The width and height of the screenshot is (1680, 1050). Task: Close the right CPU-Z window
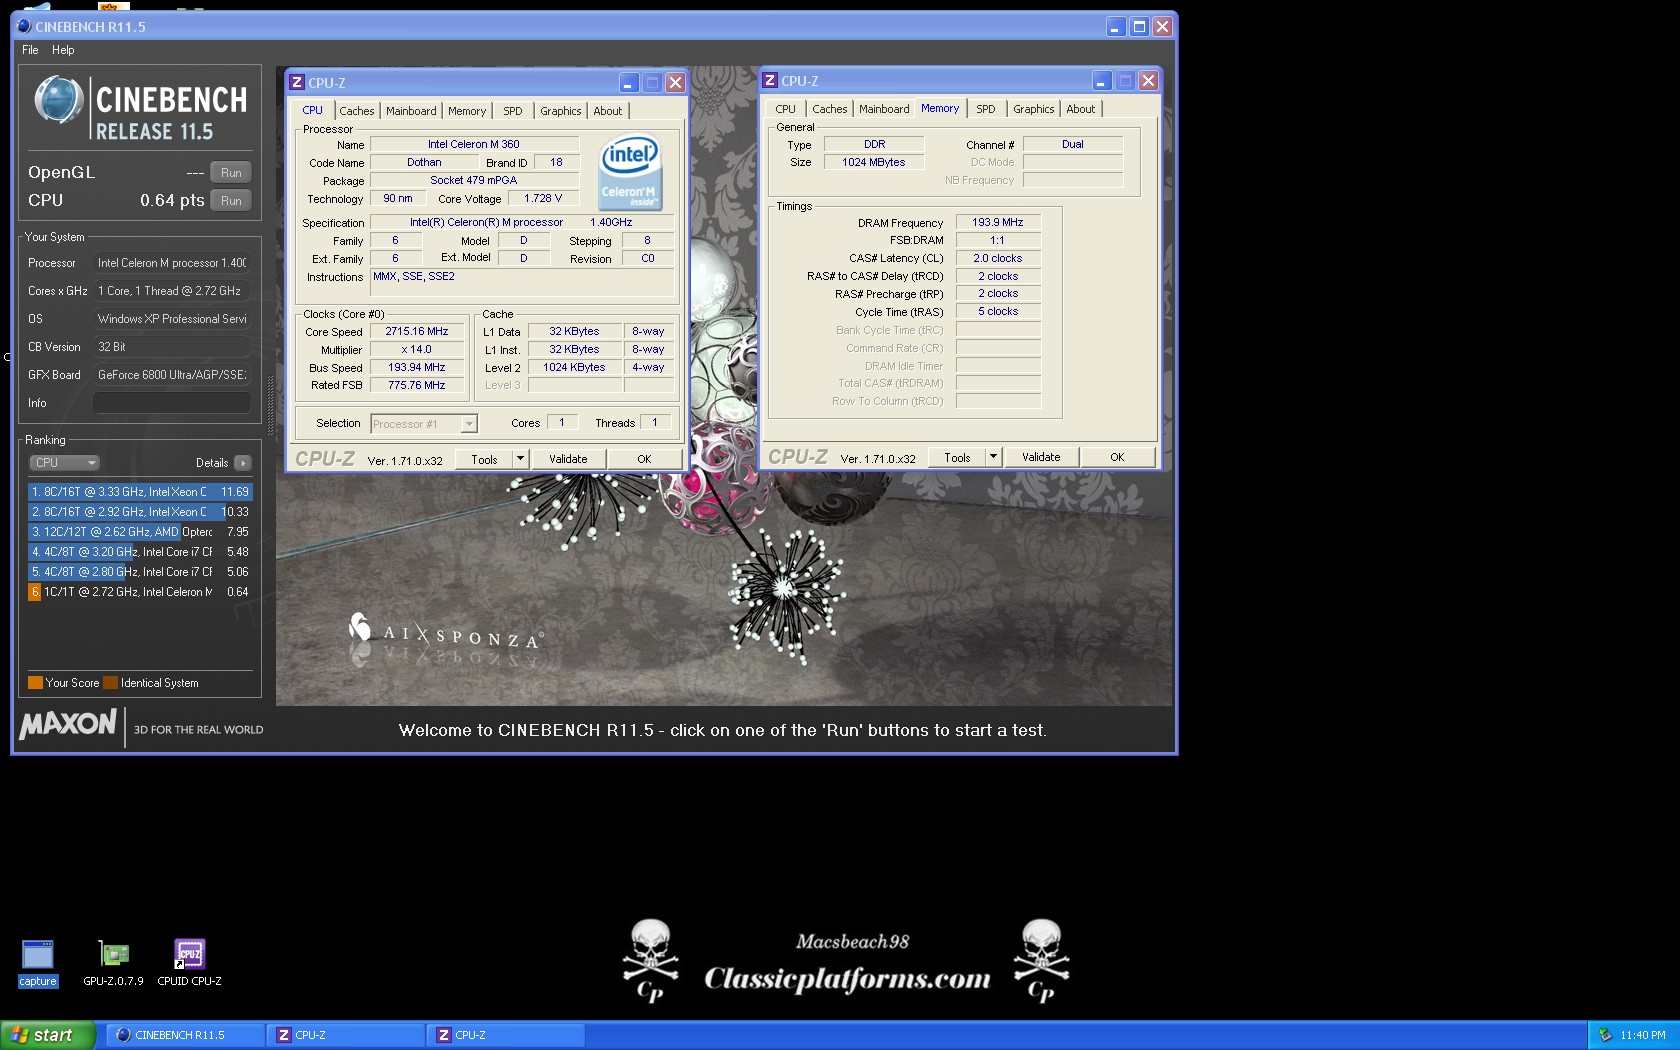(1148, 80)
